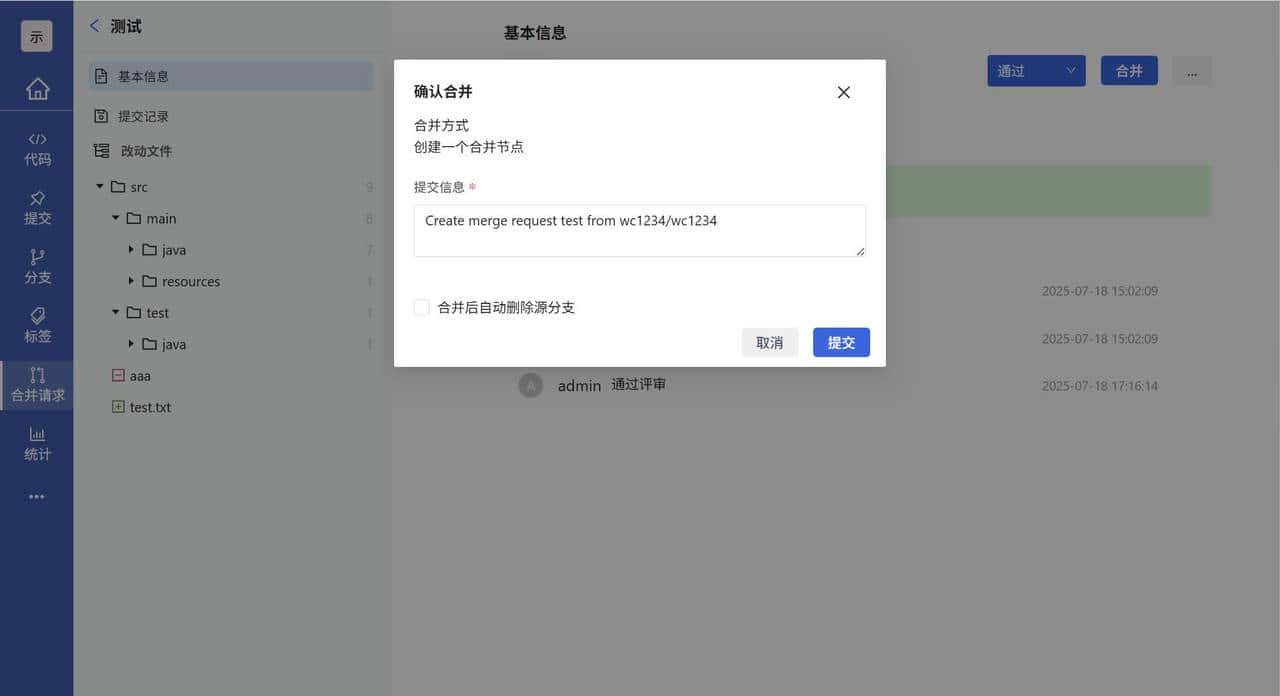
Task: Open the 统计 (Statistics) sidebar icon
Action: click(x=37, y=443)
